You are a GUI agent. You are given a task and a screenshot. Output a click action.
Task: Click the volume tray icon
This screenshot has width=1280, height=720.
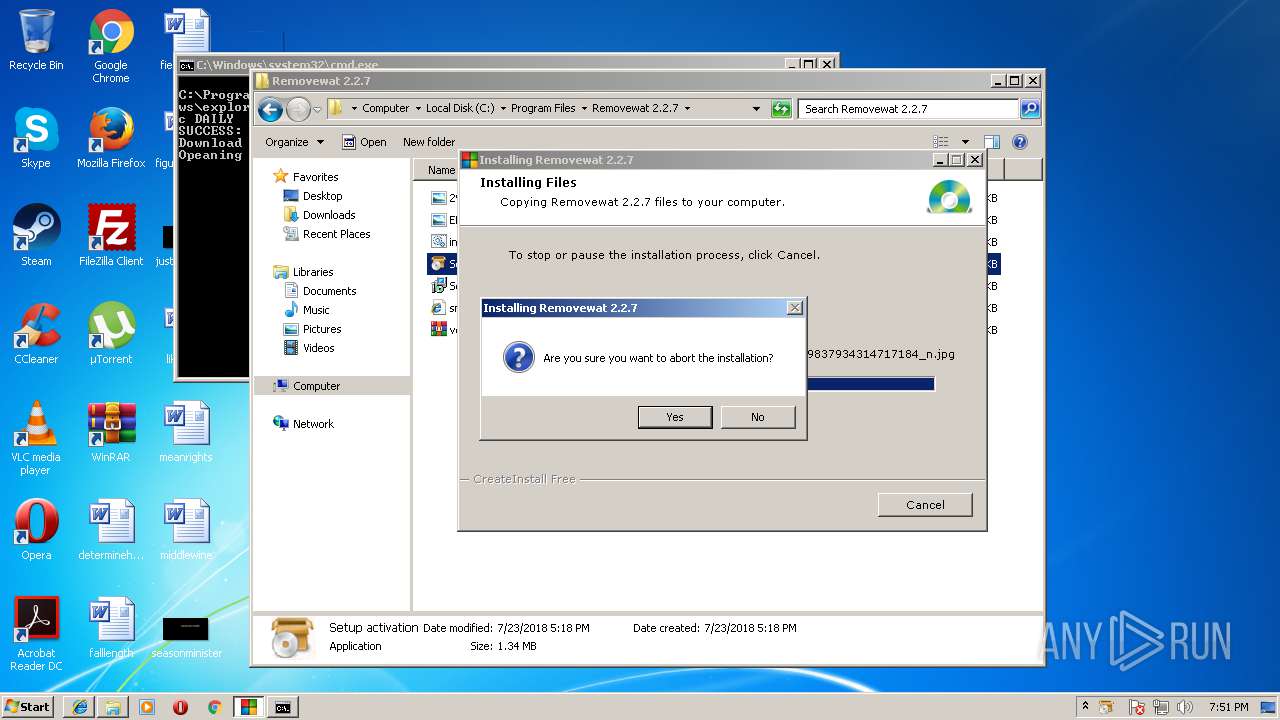pyautogui.click(x=1187, y=707)
